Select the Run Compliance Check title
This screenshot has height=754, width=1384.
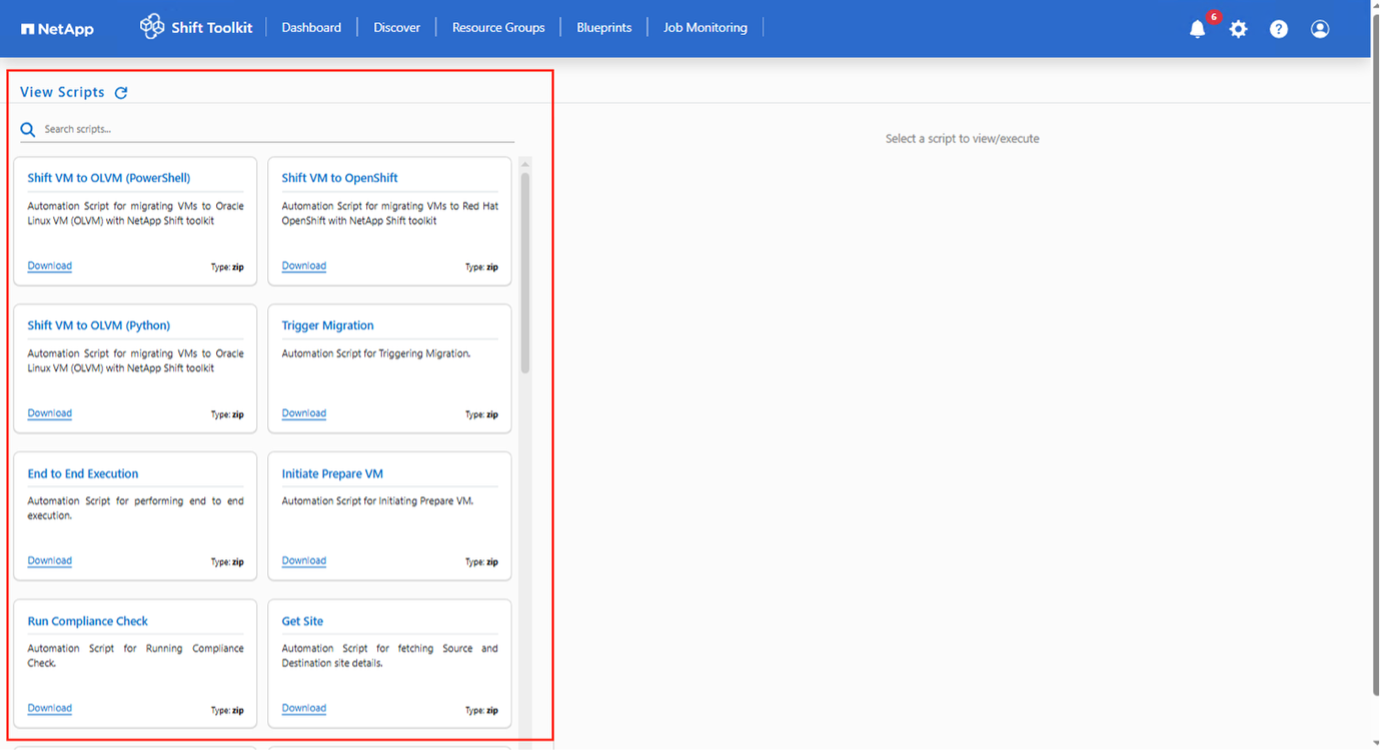[x=88, y=623]
